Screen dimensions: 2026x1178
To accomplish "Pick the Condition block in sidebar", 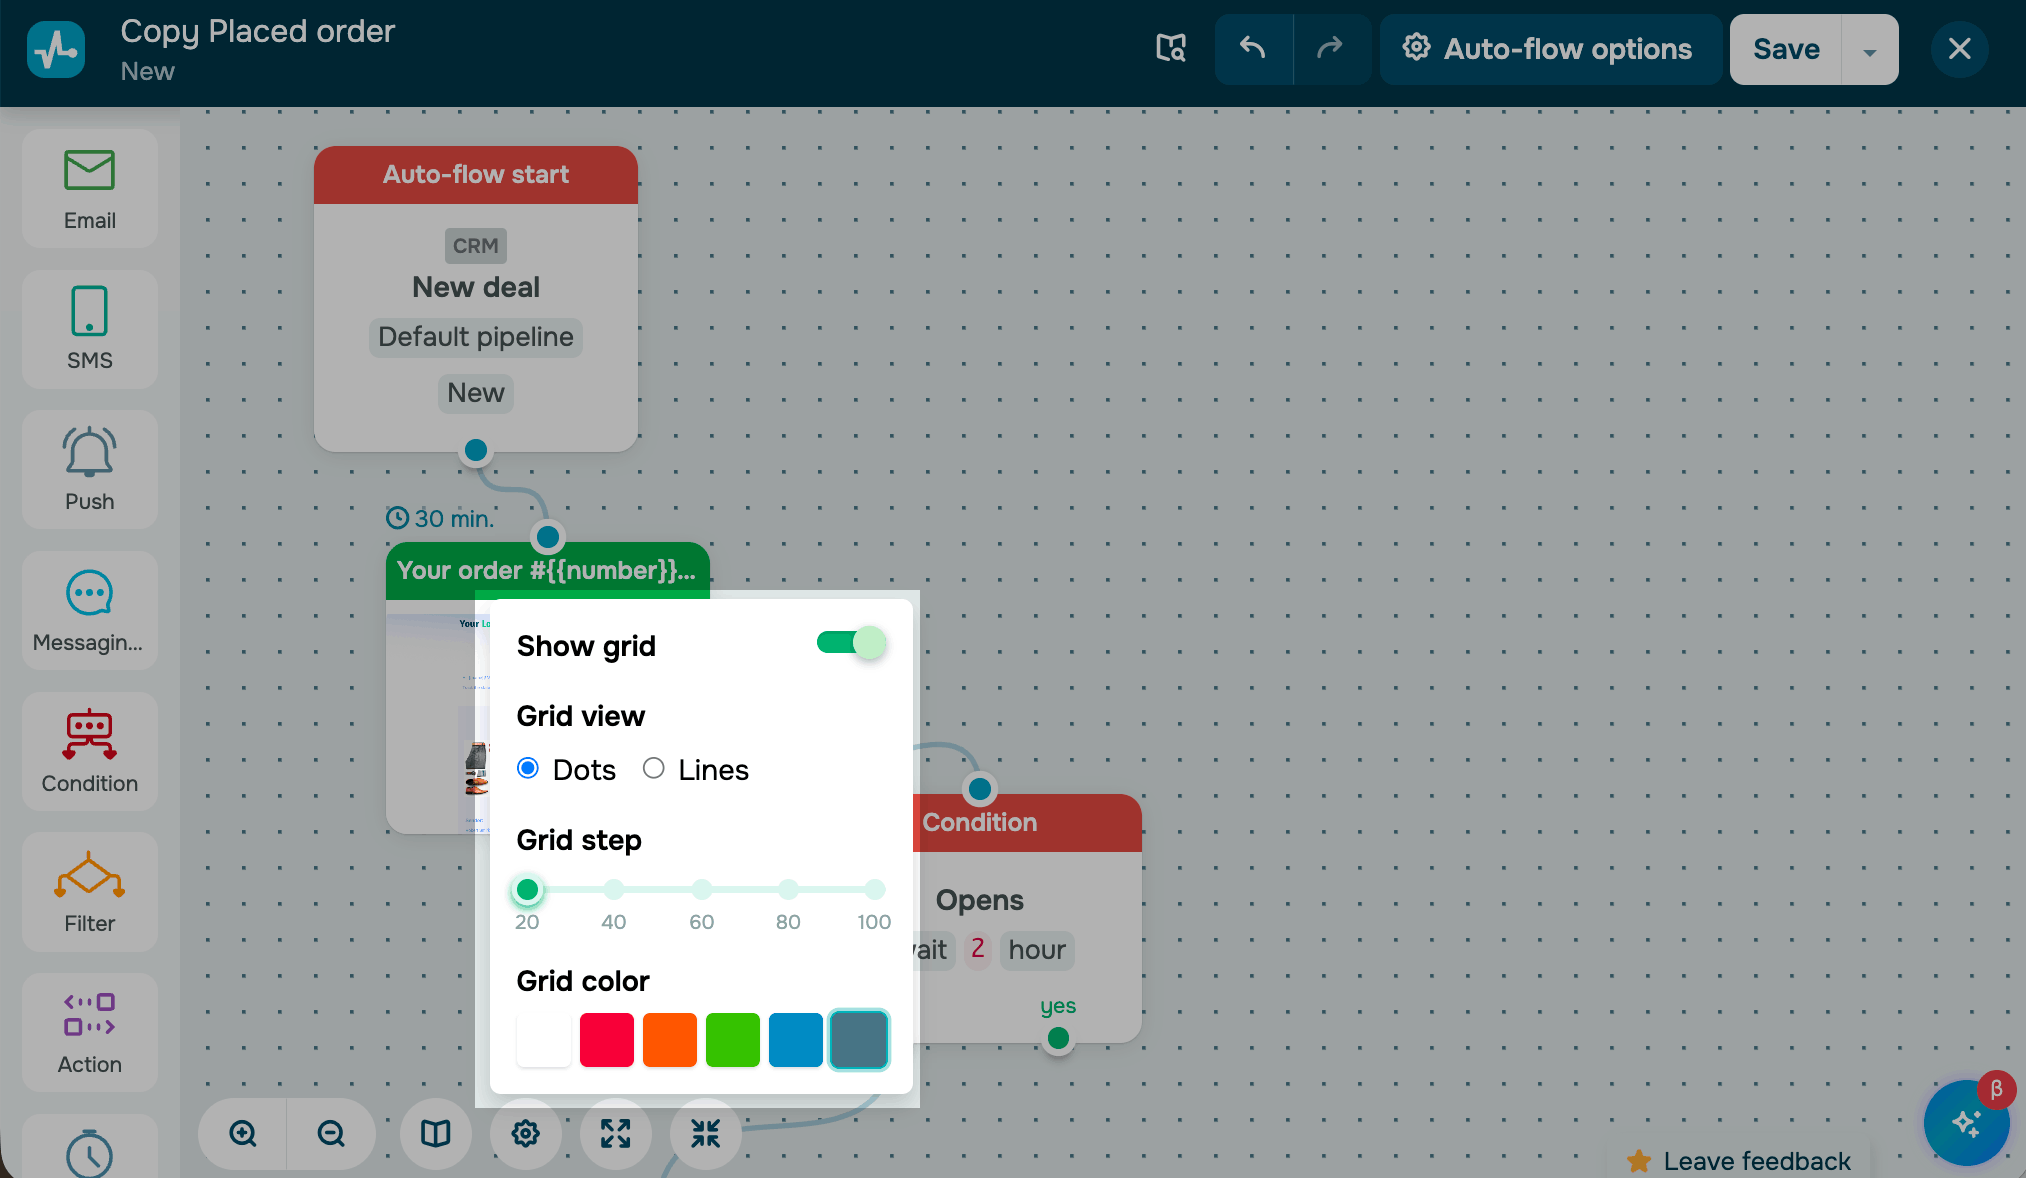I will point(89,751).
